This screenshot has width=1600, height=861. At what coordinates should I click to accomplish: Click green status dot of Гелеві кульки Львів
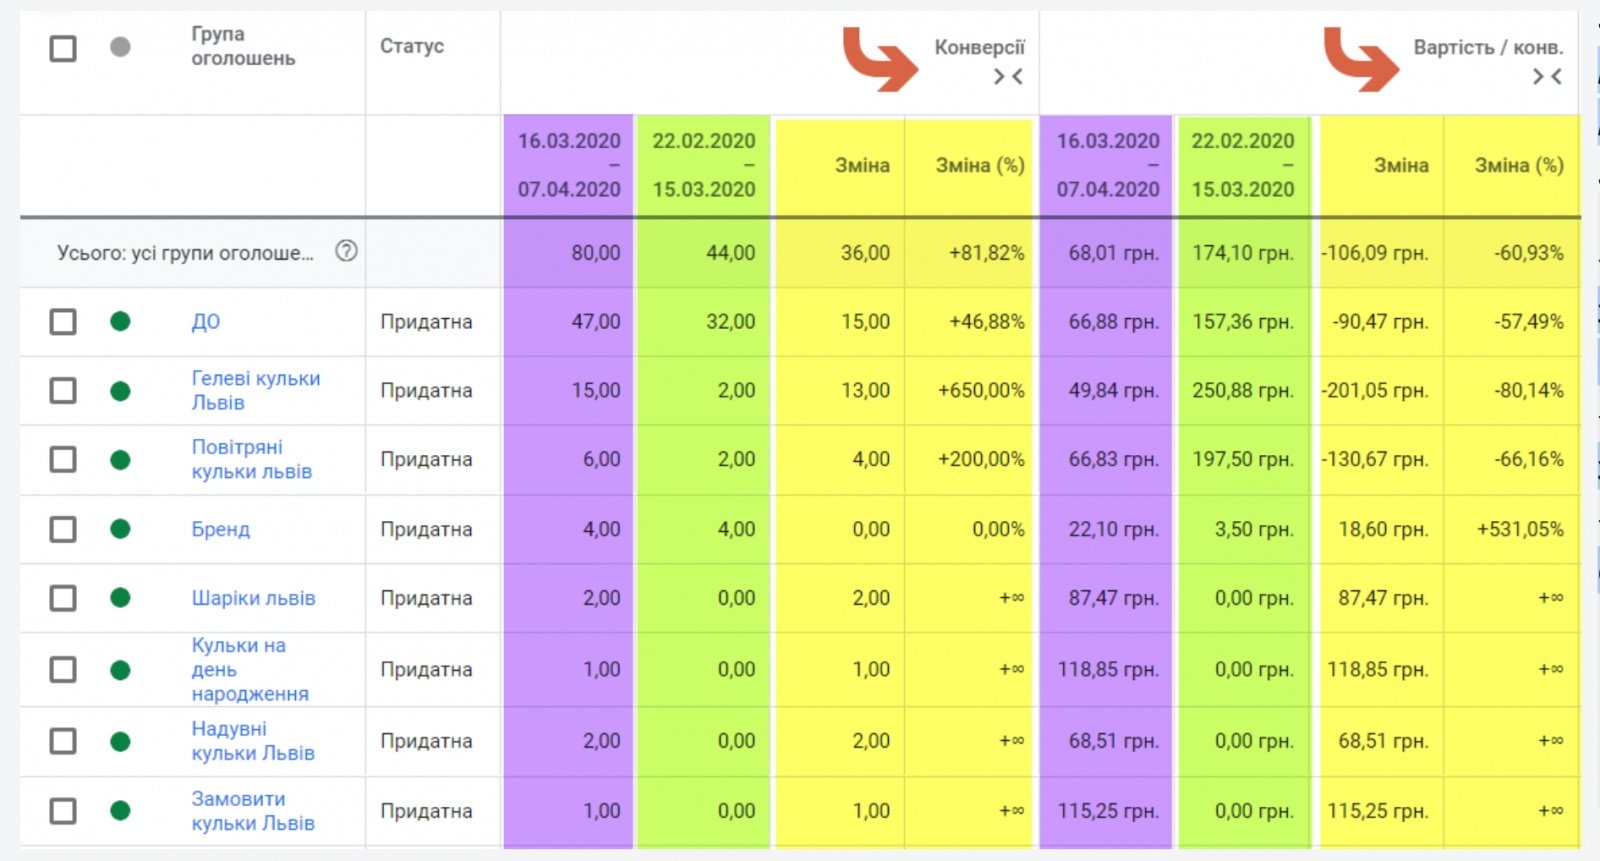[x=120, y=390]
